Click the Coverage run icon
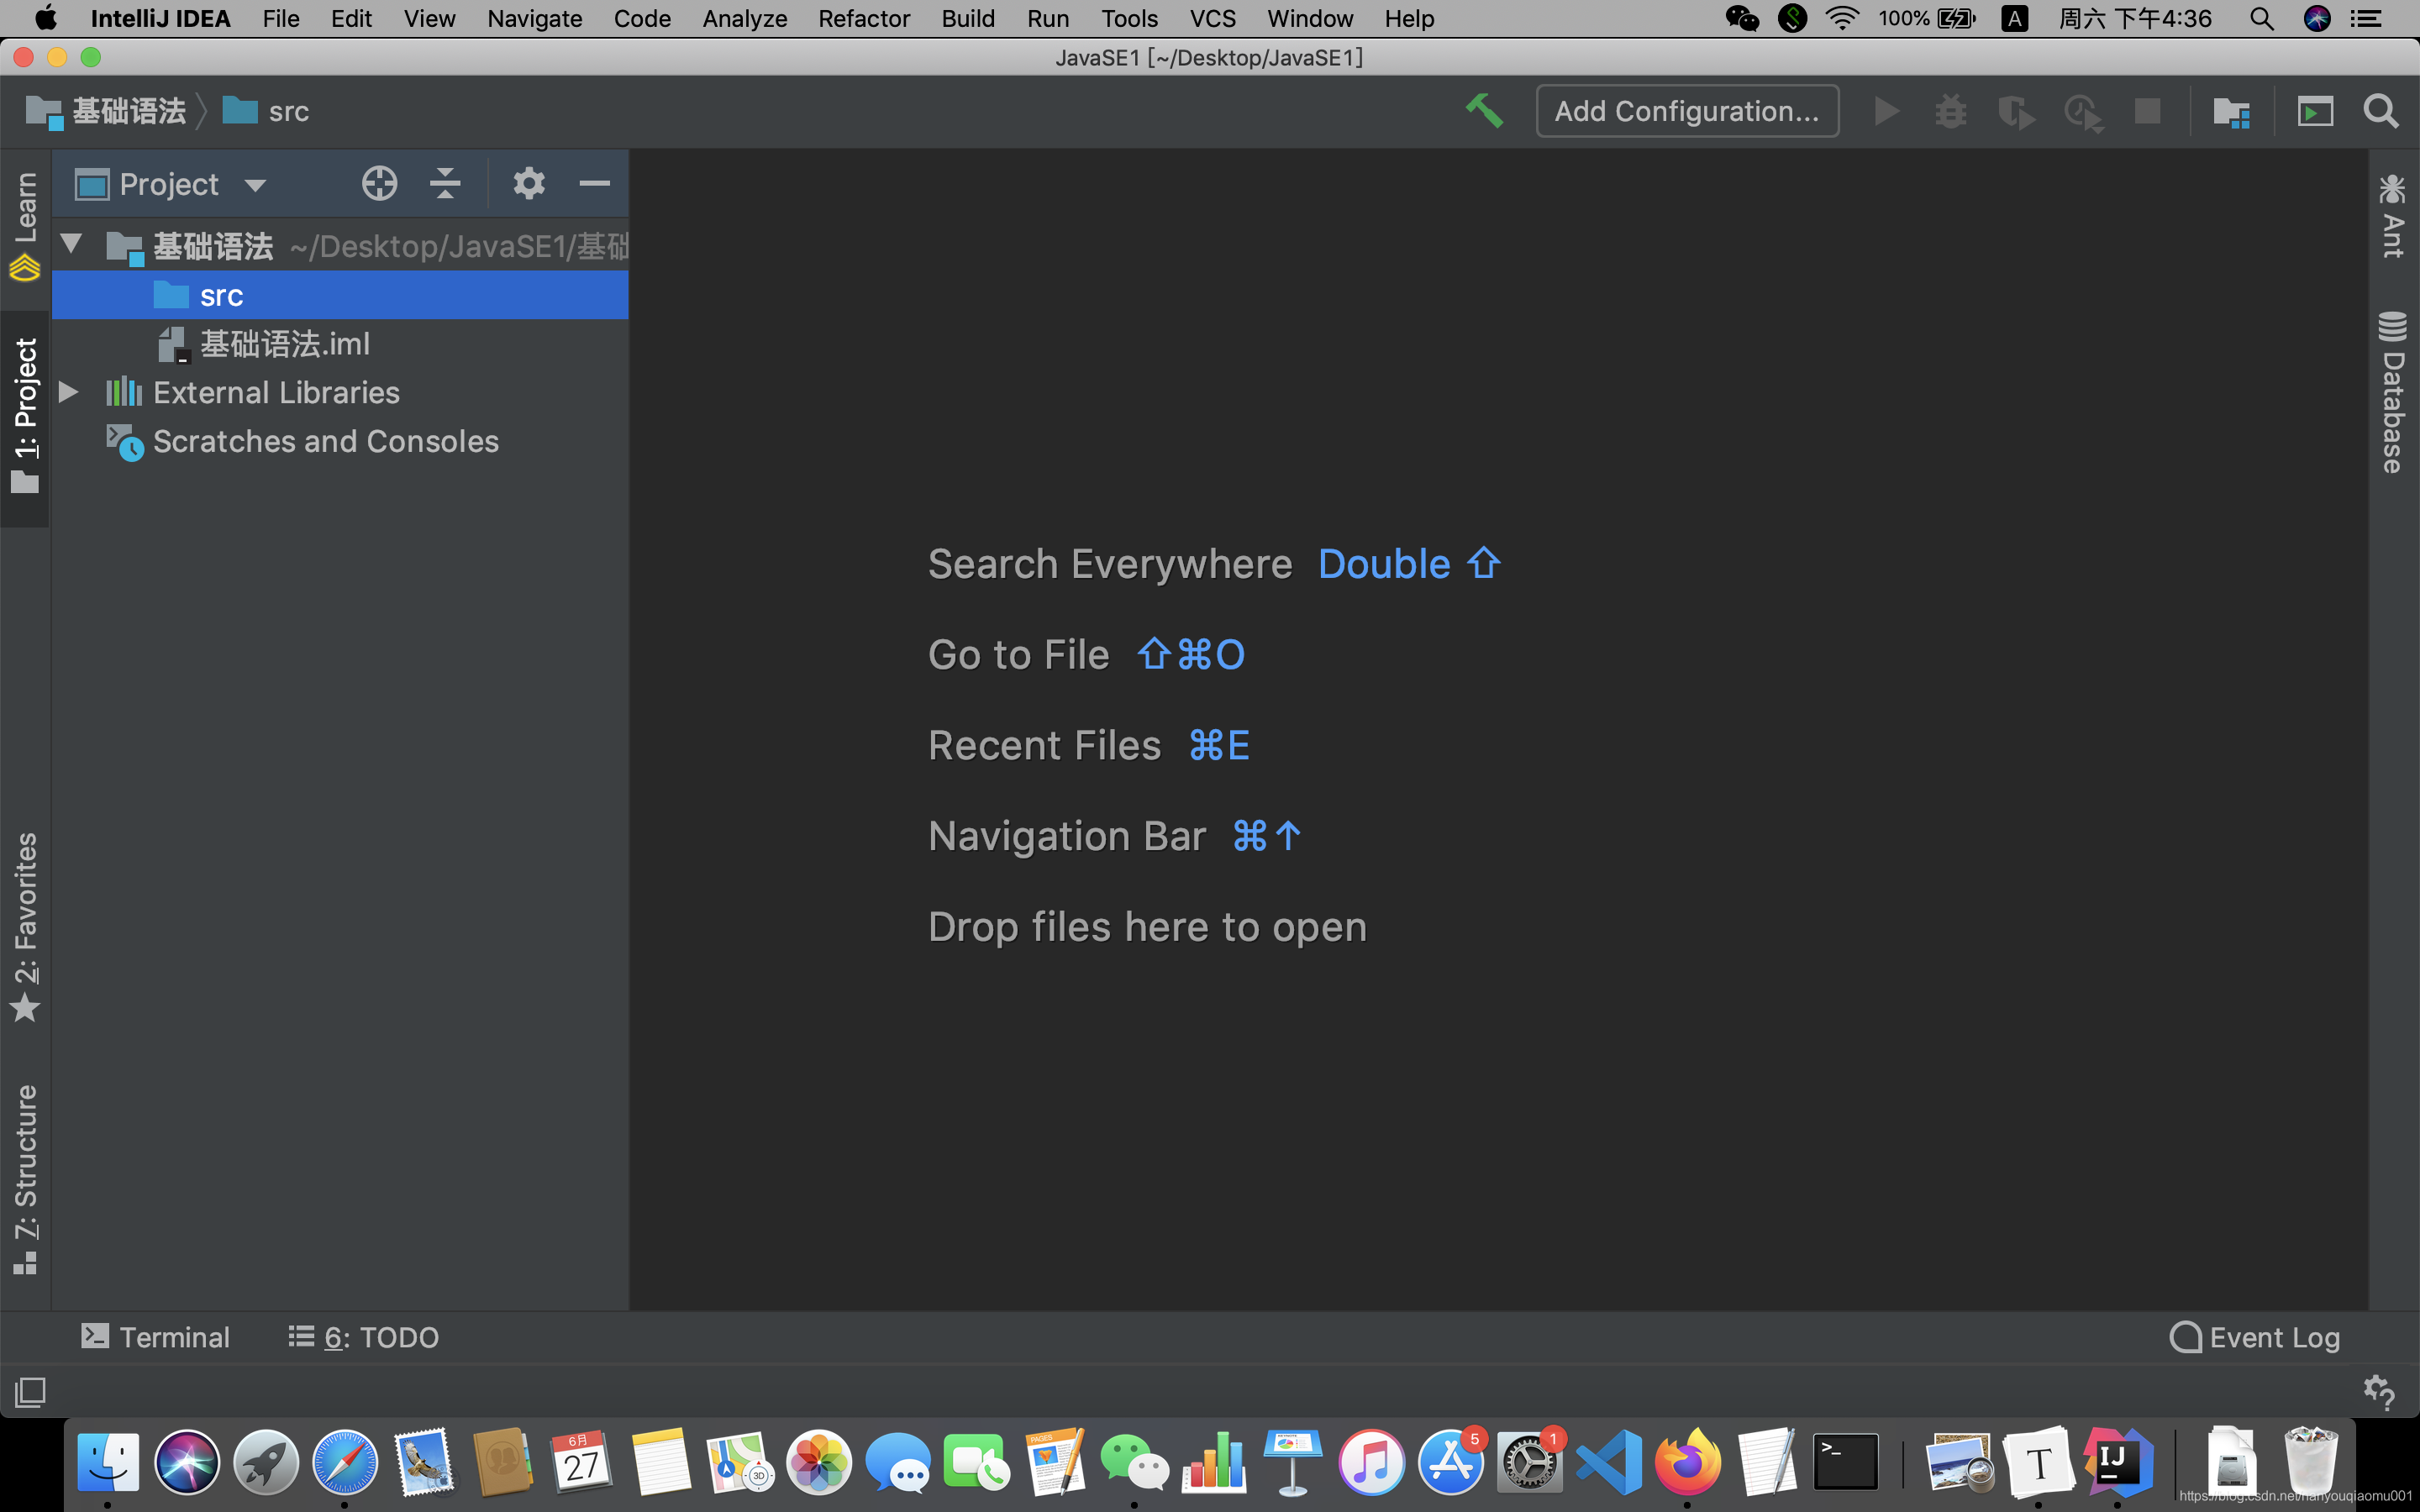 [x=2016, y=112]
